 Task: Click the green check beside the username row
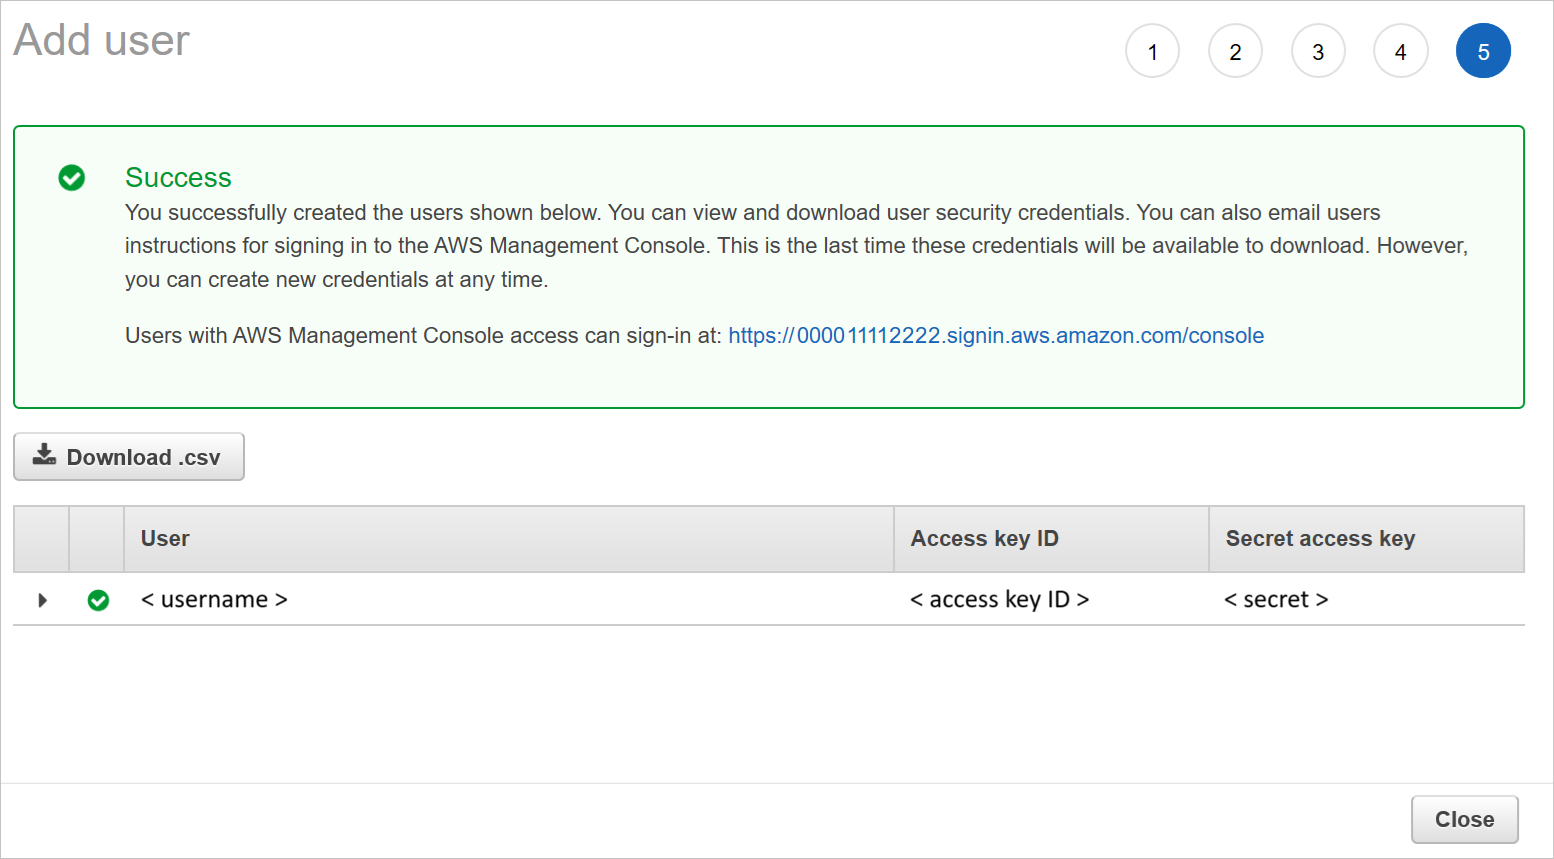click(x=98, y=600)
